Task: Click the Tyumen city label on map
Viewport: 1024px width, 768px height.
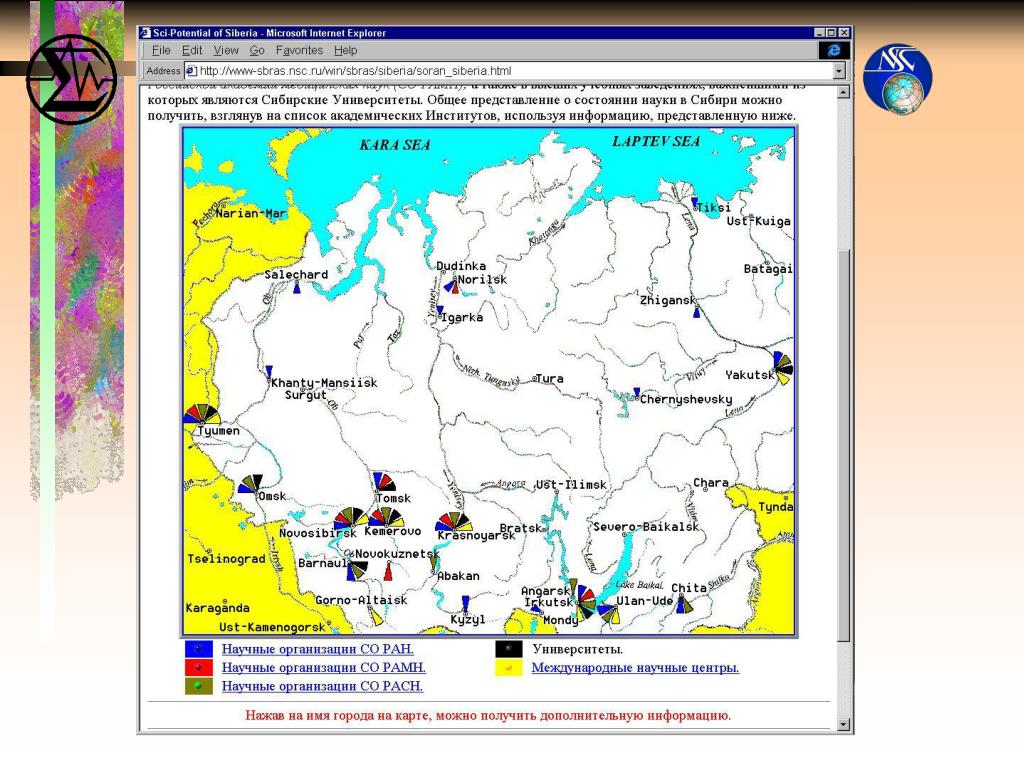Action: click(x=219, y=431)
